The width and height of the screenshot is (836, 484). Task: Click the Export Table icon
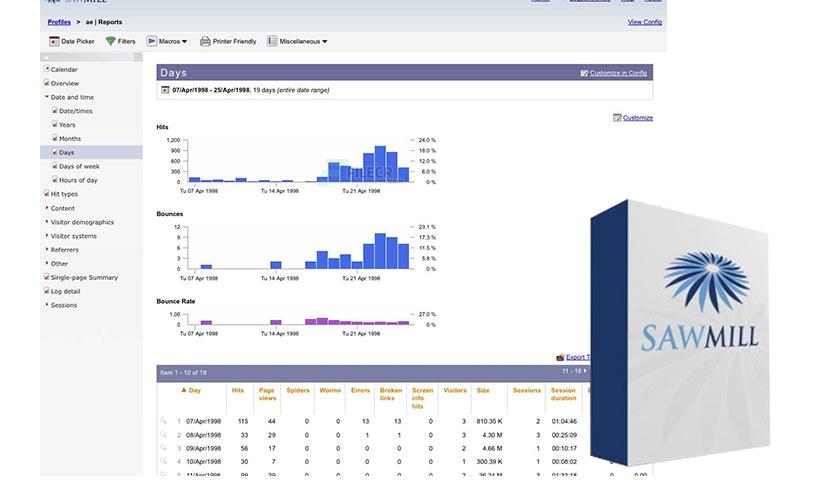pos(560,357)
